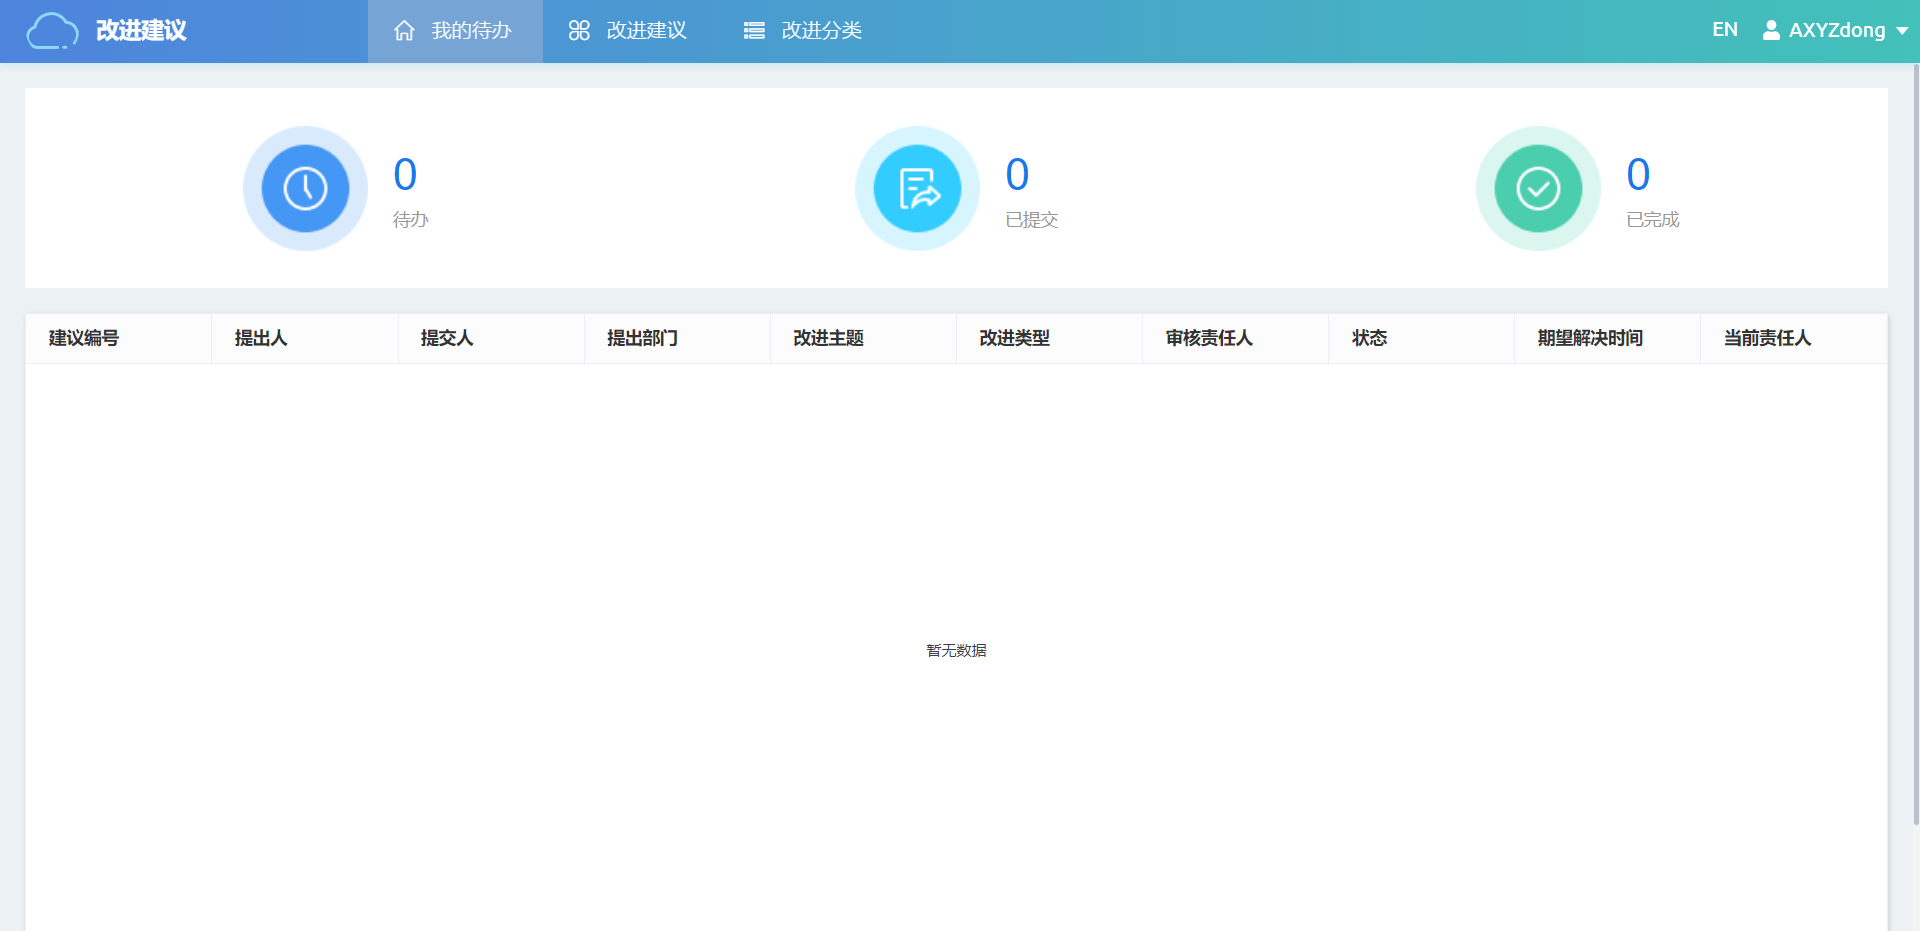This screenshot has height=931, width=1920.
Task: Click the 已完成 label
Action: (x=1653, y=220)
